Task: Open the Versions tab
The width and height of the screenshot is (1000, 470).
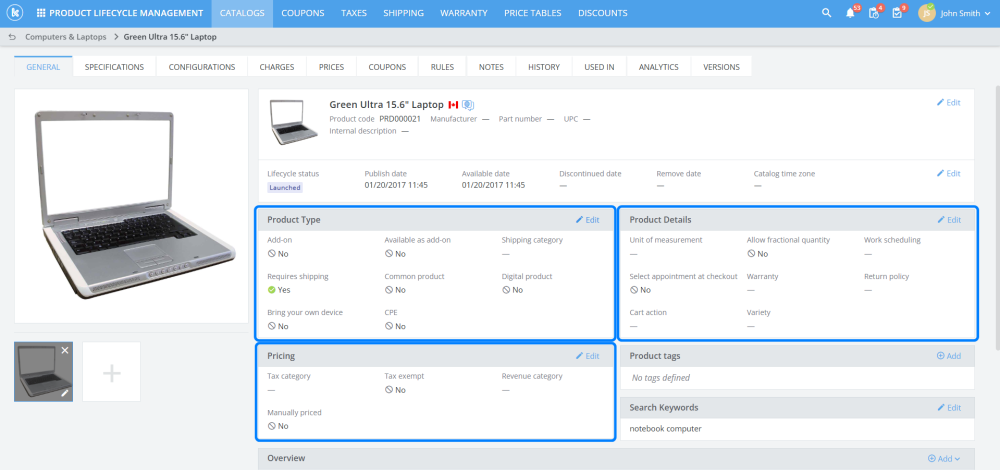Action: [x=721, y=66]
